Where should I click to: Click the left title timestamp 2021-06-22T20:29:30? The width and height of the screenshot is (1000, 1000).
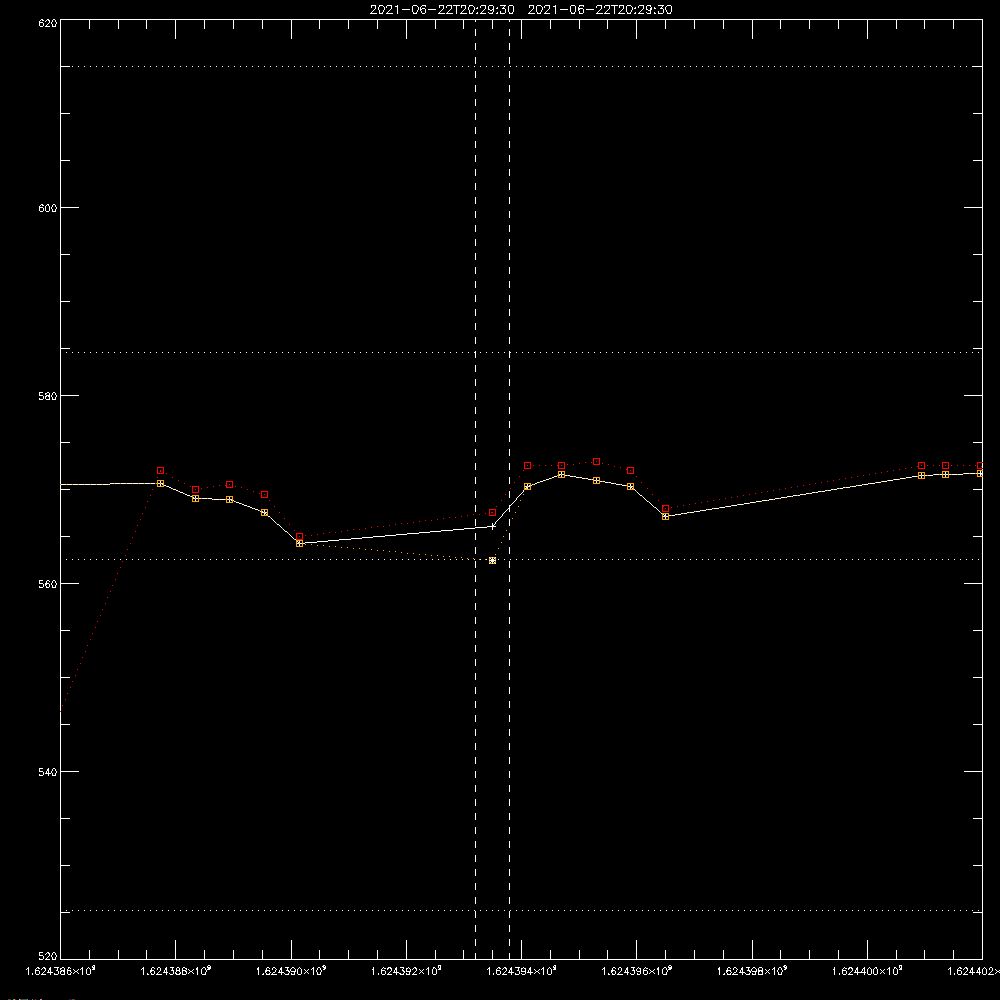coord(442,10)
